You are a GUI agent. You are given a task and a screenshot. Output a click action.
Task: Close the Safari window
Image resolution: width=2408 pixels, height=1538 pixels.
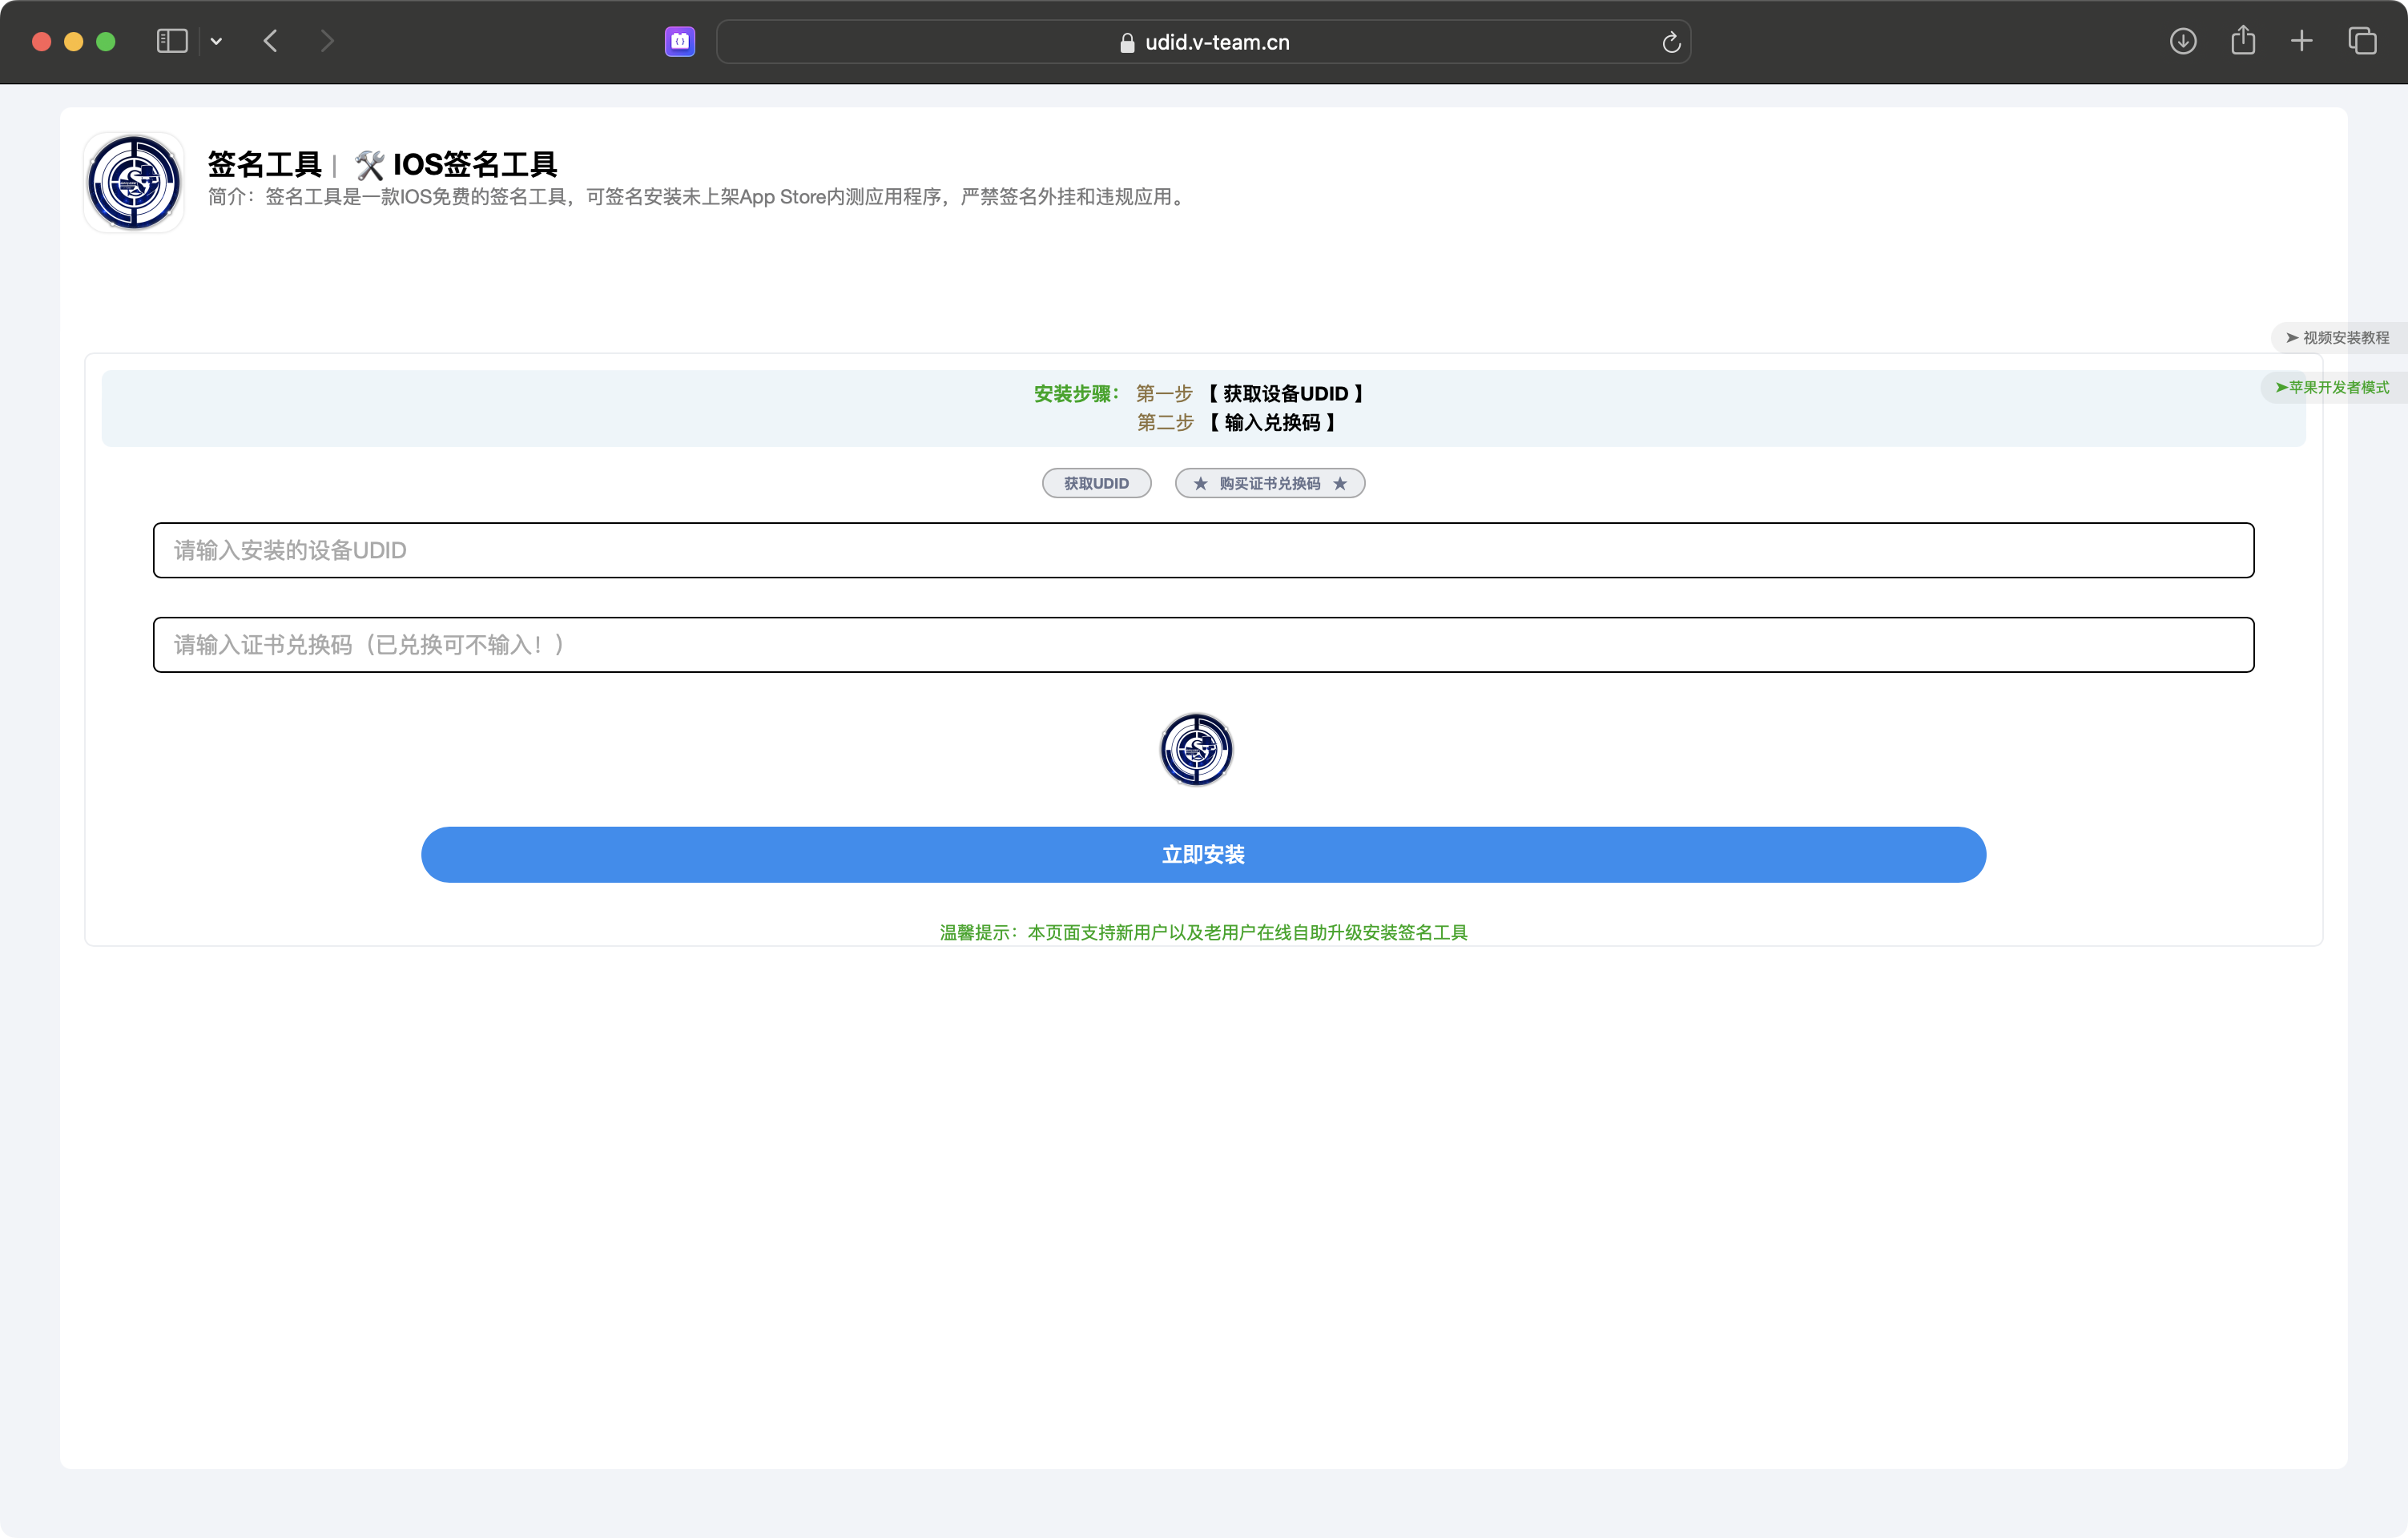[x=41, y=41]
